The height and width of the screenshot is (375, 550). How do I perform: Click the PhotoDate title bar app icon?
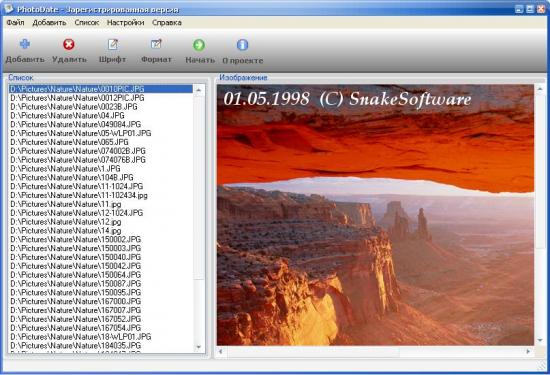(x=8, y=9)
